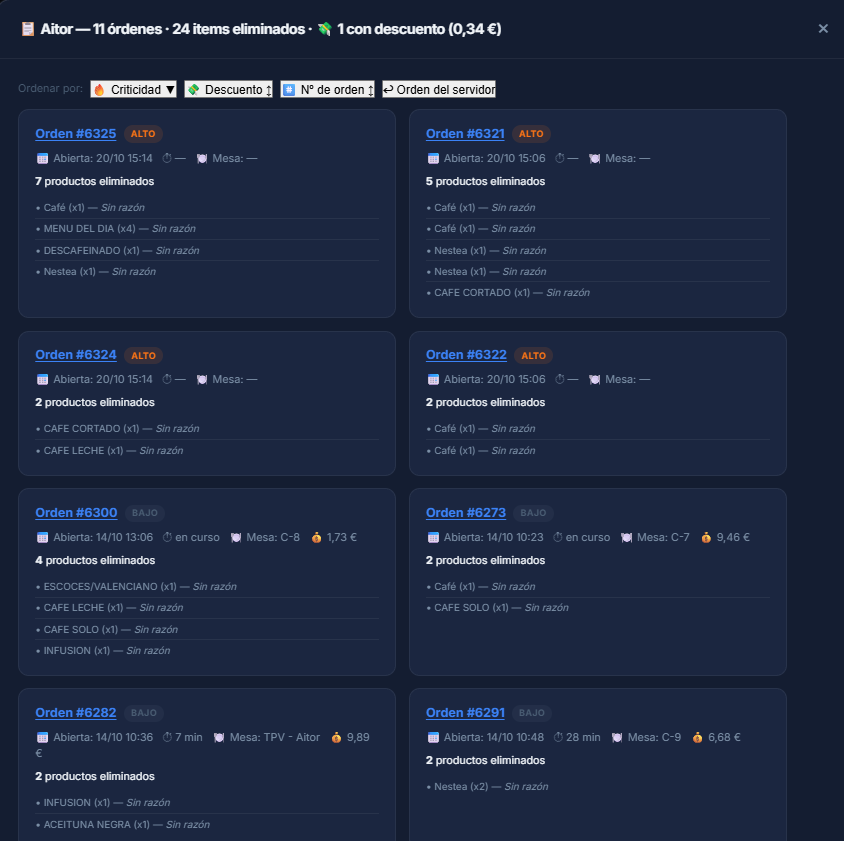The width and height of the screenshot is (844, 841).
Task: Click money bag icon next to 1,73 €
Action: pos(316,537)
